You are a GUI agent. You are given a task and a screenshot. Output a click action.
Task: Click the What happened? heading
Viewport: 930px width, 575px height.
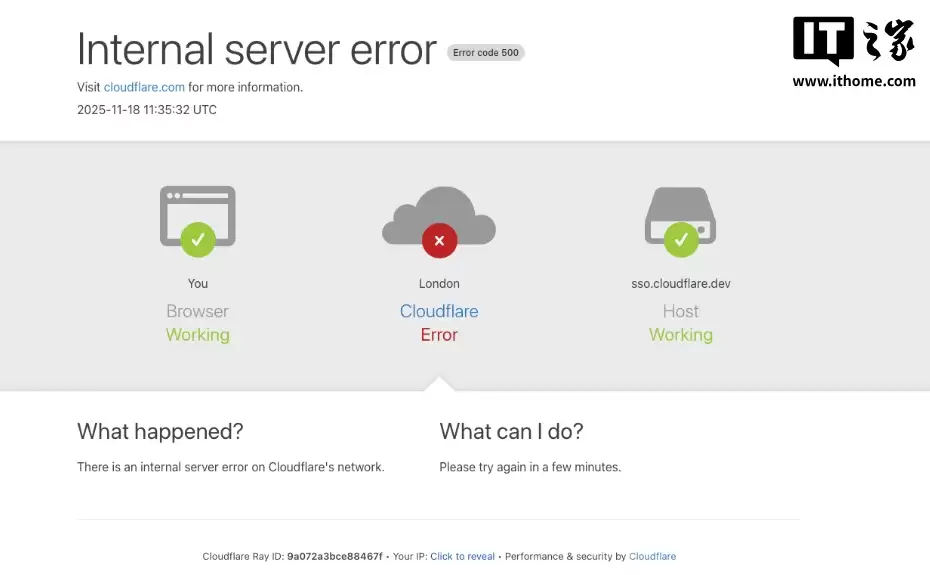160,431
